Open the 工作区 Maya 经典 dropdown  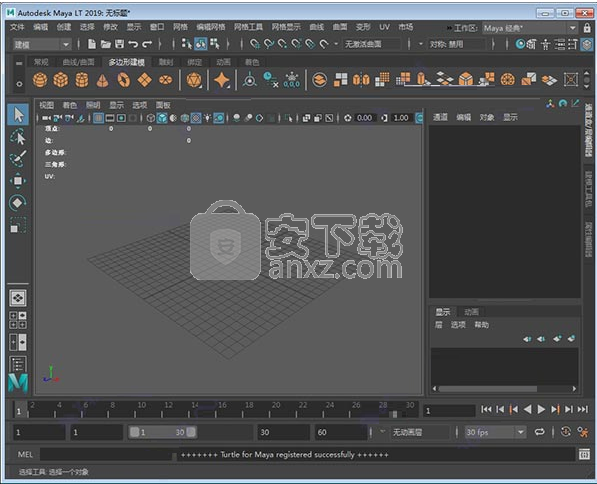530,28
